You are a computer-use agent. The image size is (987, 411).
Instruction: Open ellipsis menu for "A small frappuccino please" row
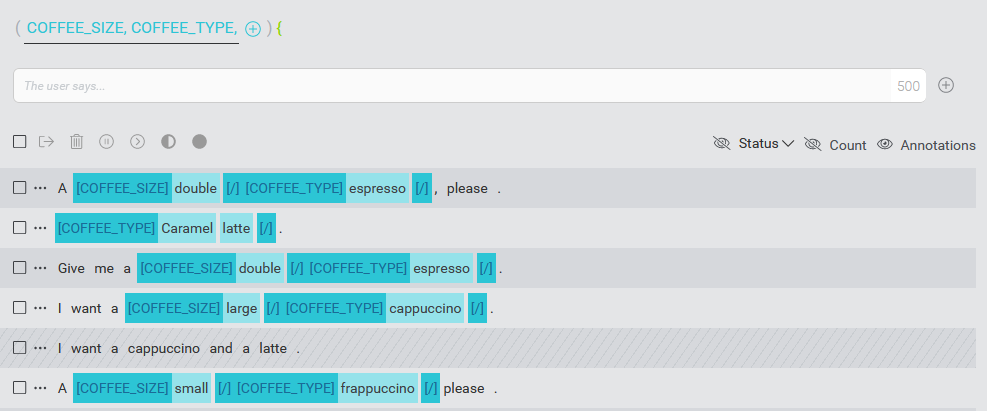tap(41, 388)
